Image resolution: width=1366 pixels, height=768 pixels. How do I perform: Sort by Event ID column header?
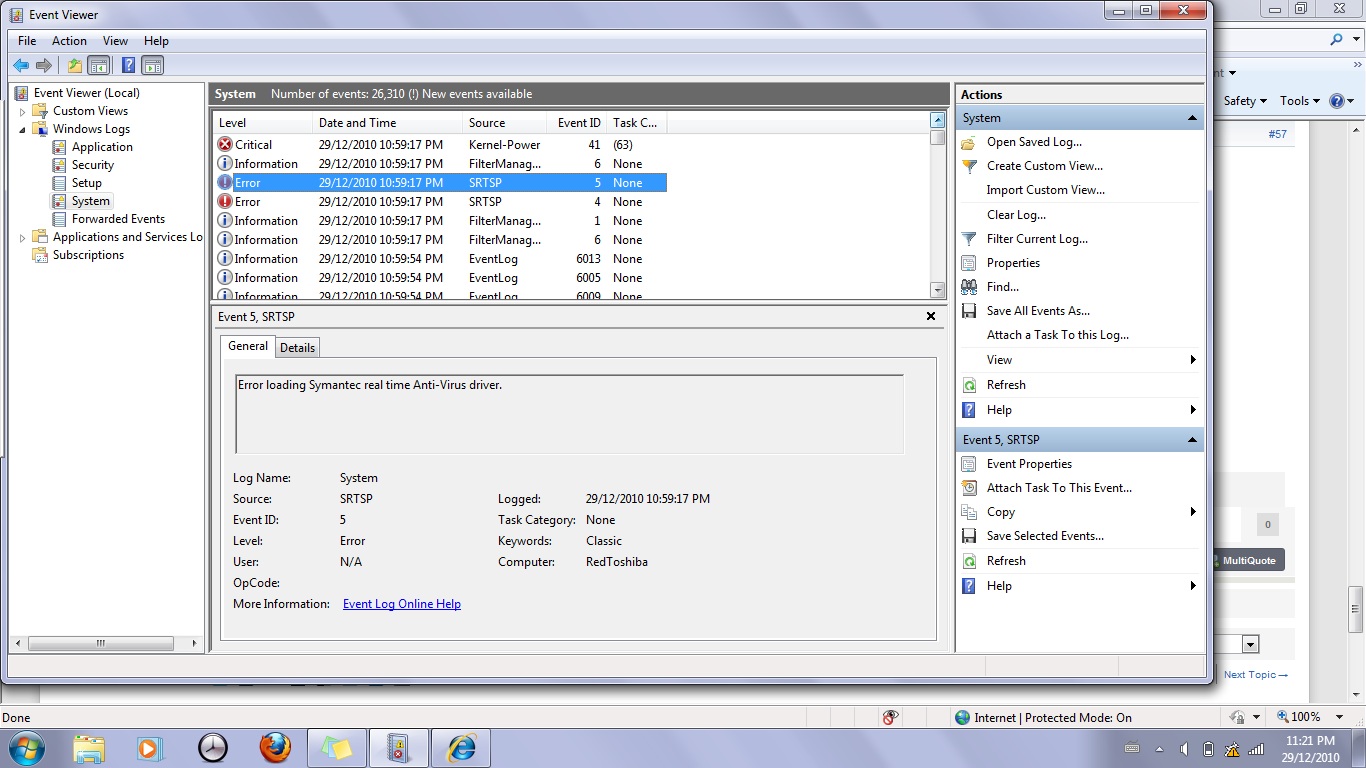coord(578,123)
